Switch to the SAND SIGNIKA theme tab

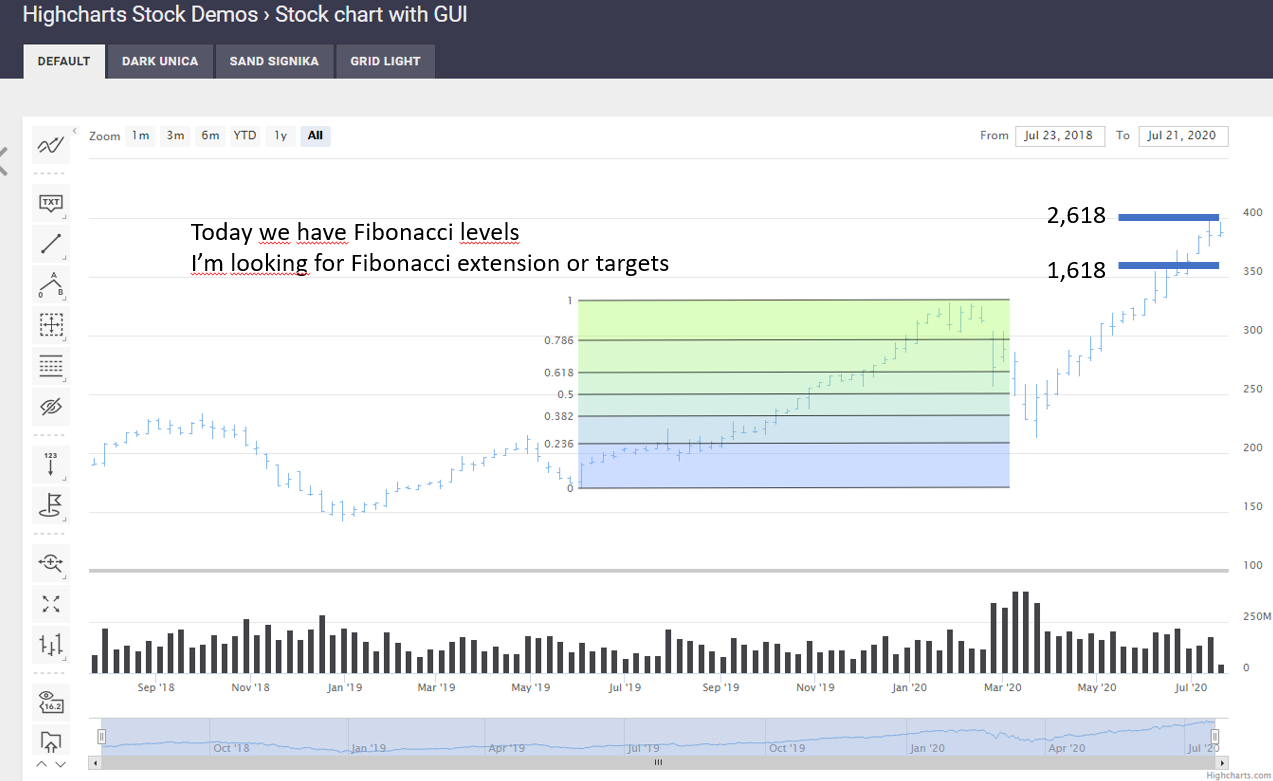coord(274,61)
